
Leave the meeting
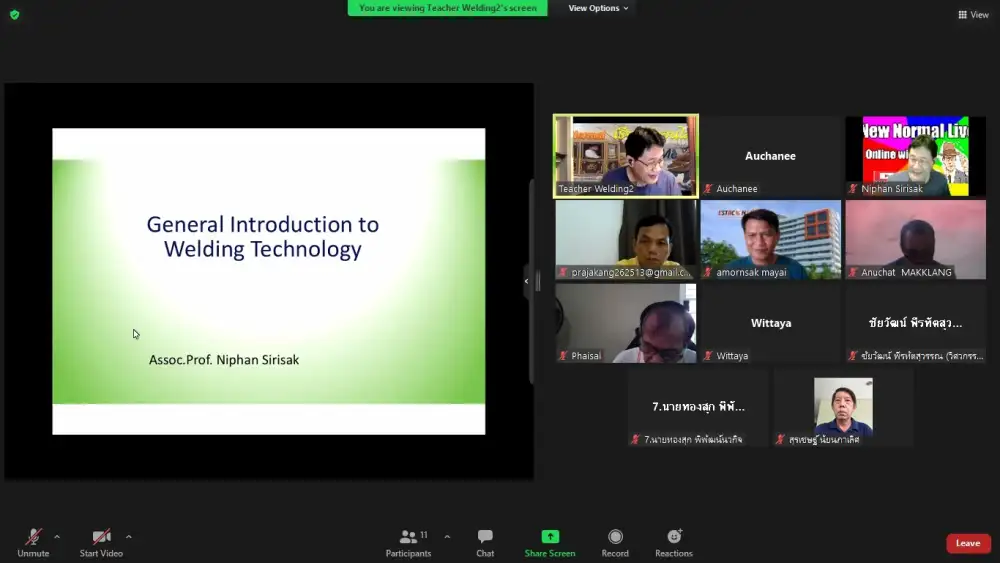coord(967,543)
